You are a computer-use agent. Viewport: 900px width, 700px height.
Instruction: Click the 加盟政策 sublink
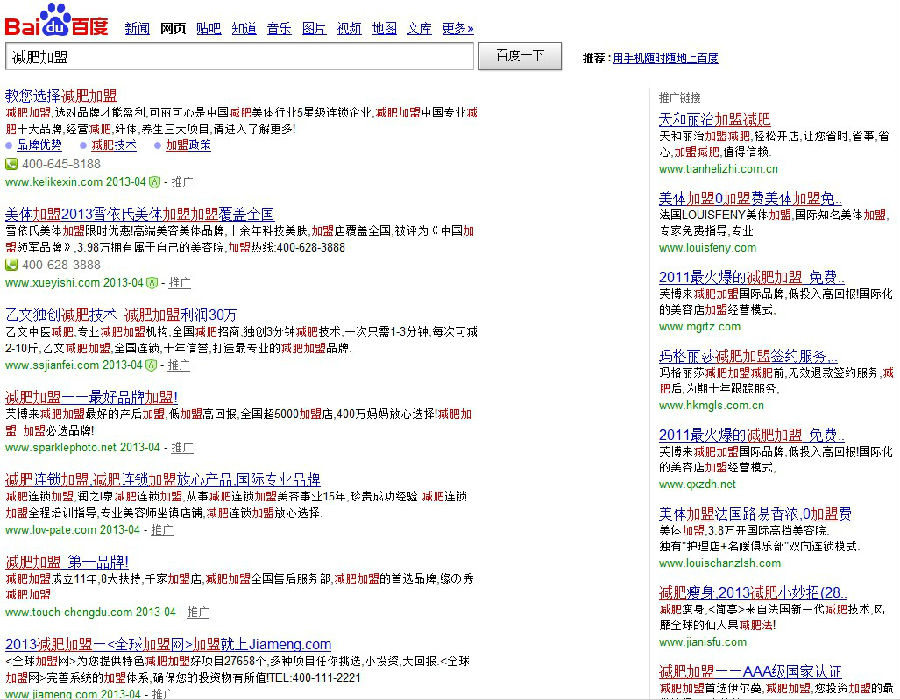point(188,145)
